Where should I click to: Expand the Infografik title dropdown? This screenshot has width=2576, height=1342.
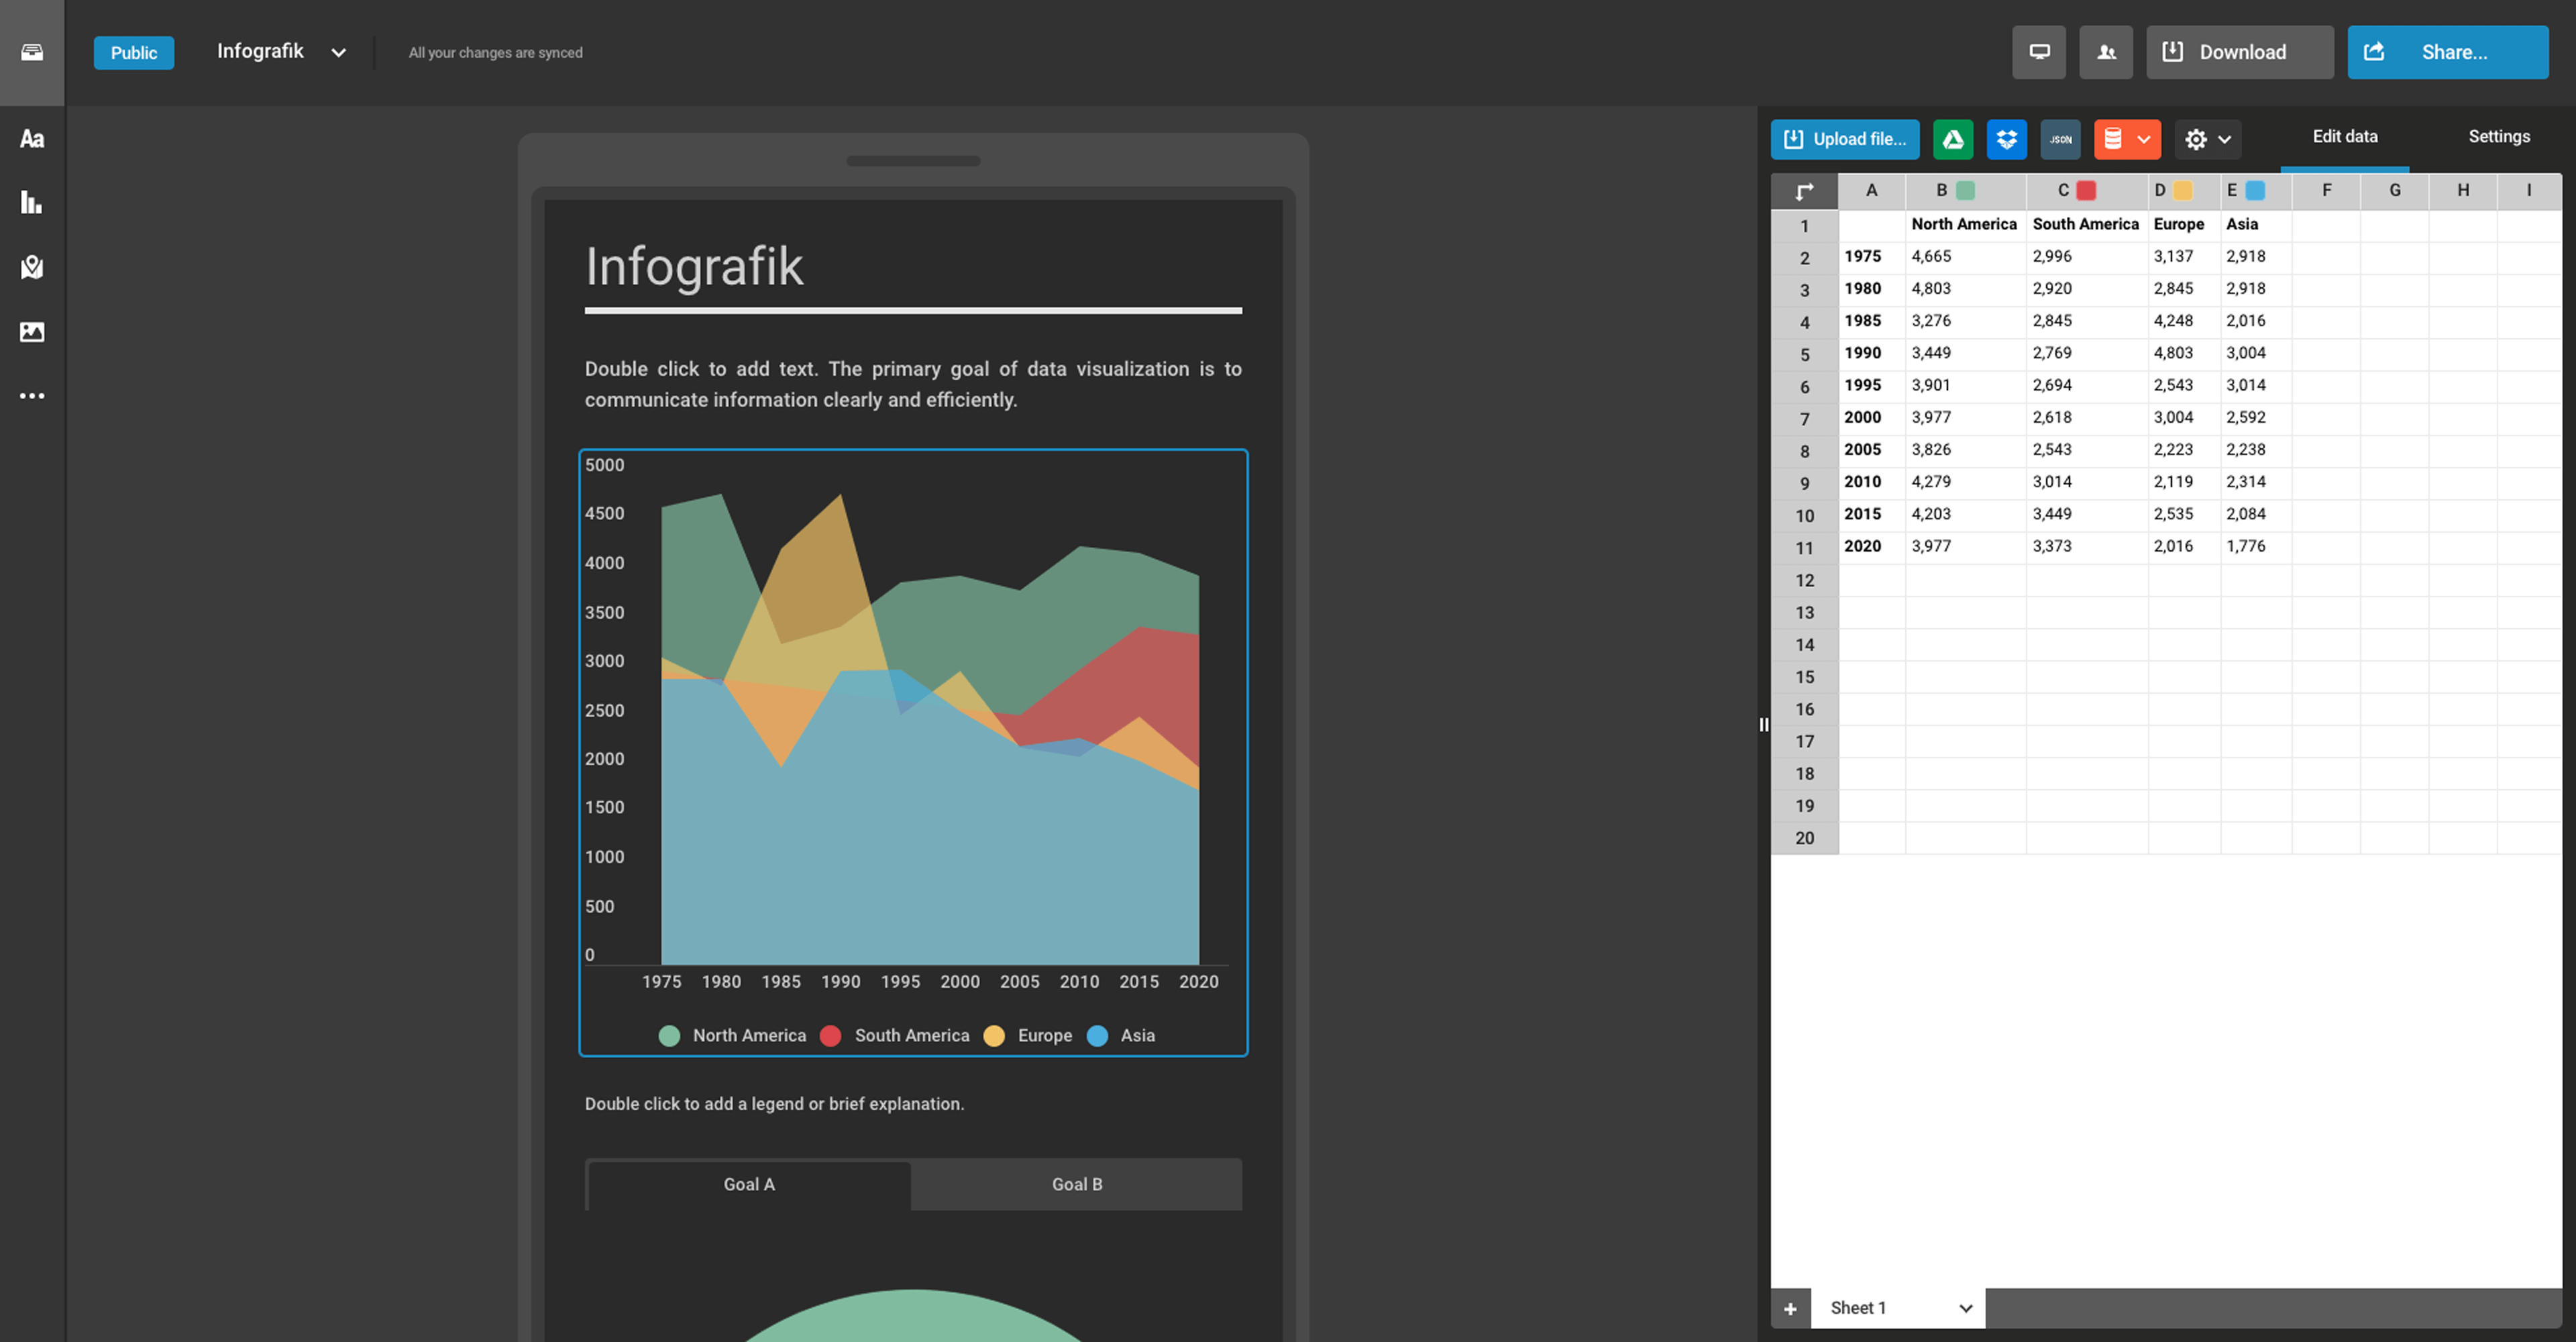337,52
